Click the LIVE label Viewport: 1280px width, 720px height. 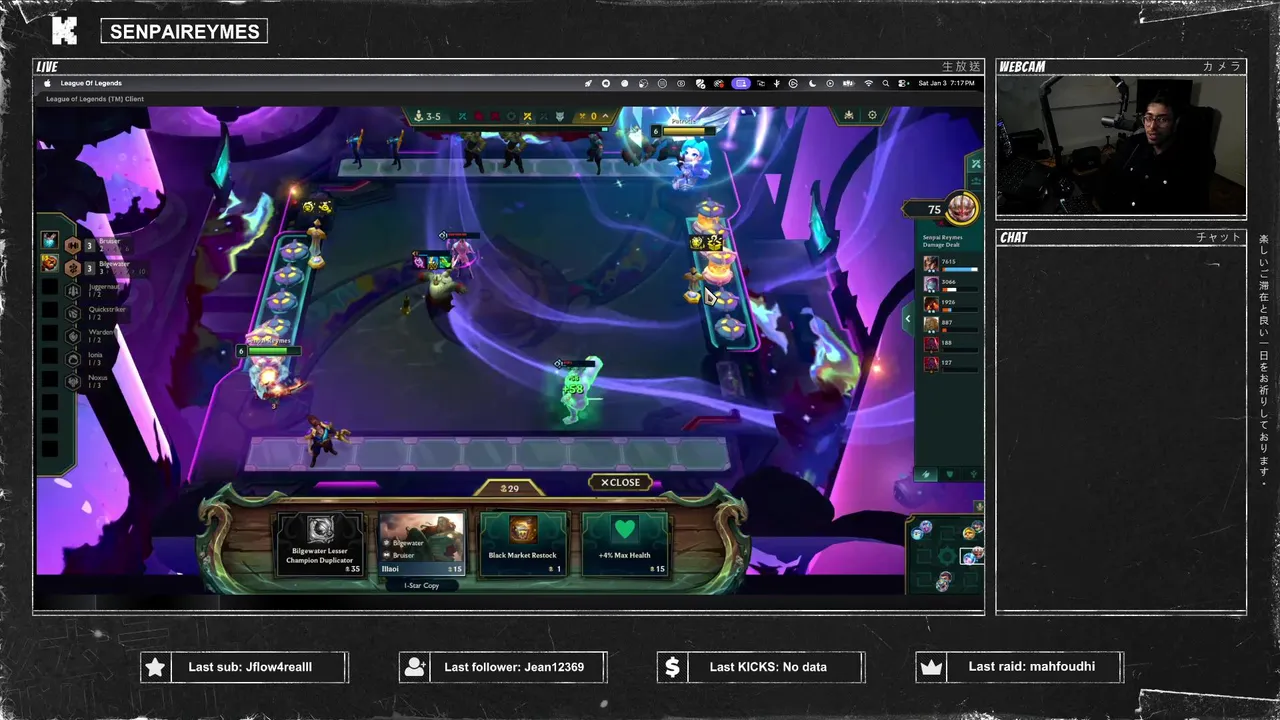[47, 66]
